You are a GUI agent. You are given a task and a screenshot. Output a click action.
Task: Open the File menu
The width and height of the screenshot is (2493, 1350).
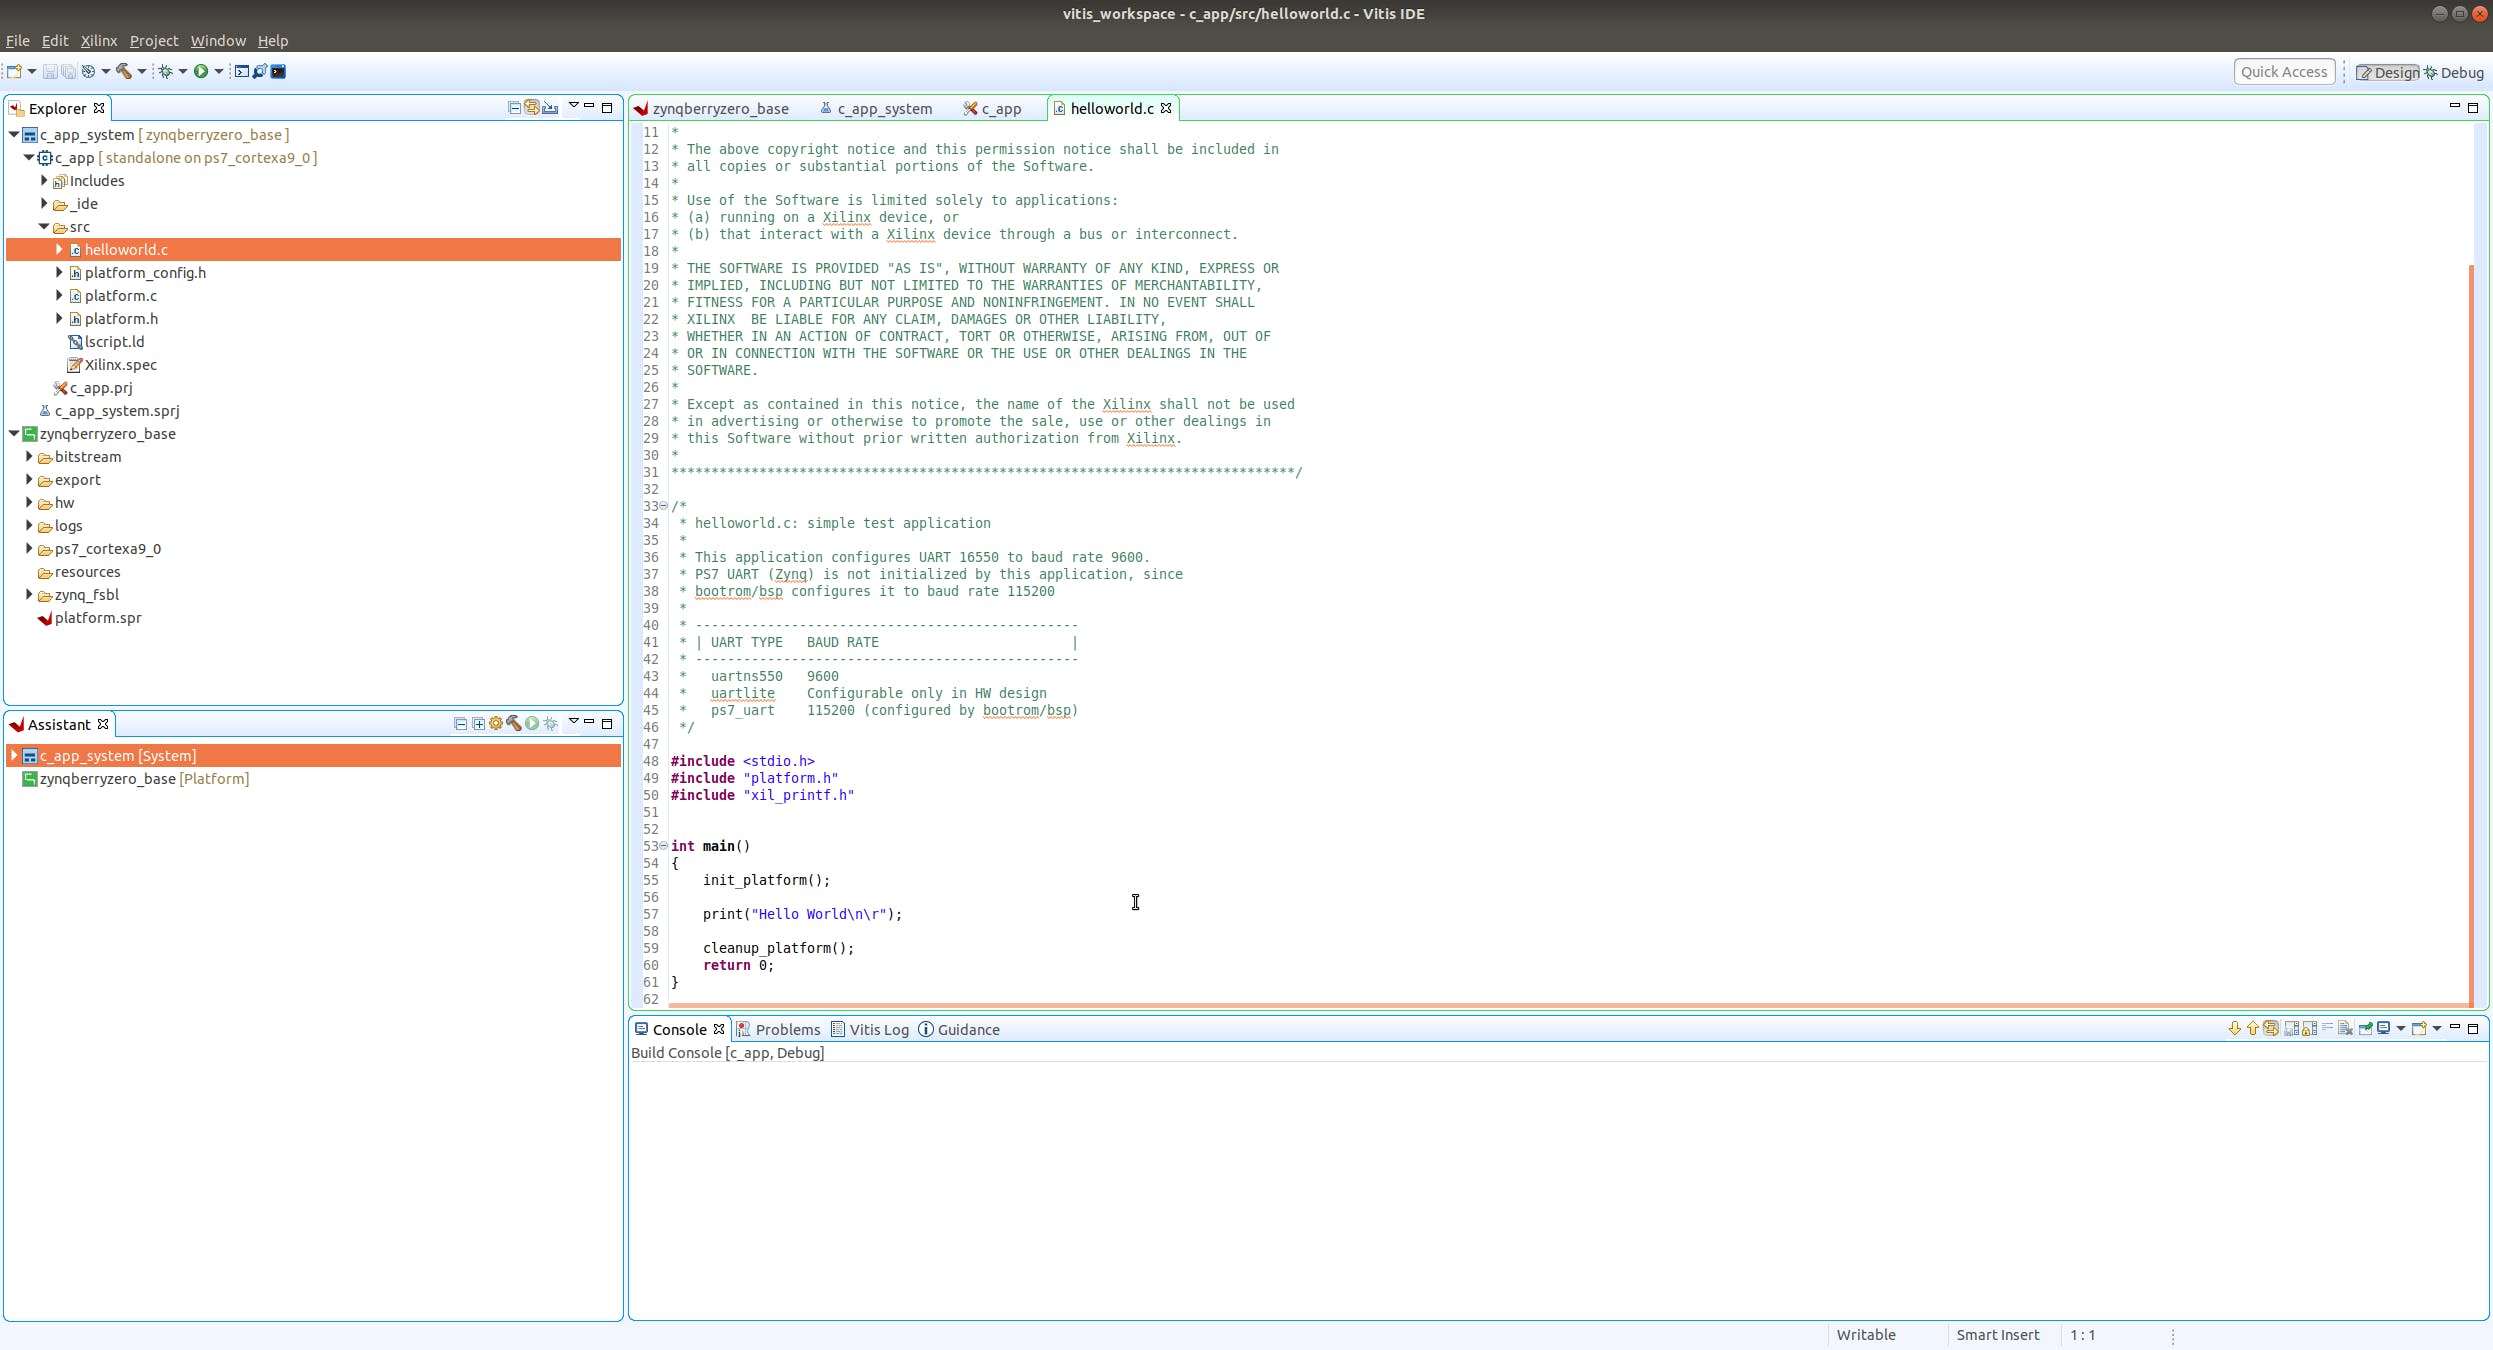tap(18, 41)
